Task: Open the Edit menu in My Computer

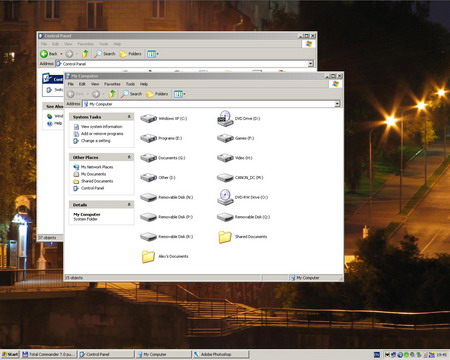Action: (82, 84)
